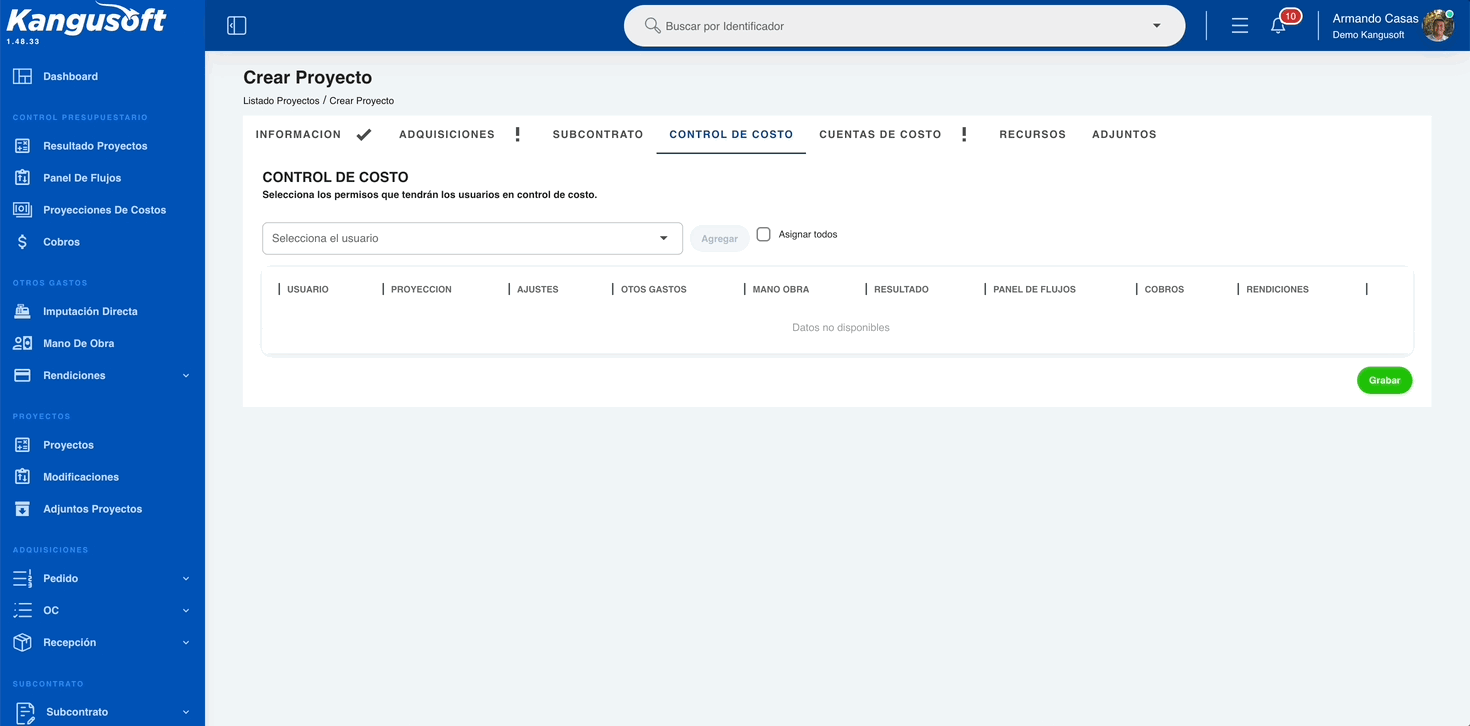The image size is (1470, 726).
Task: Open Adjuntos Proyectos menu label
Action: [x=92, y=509]
